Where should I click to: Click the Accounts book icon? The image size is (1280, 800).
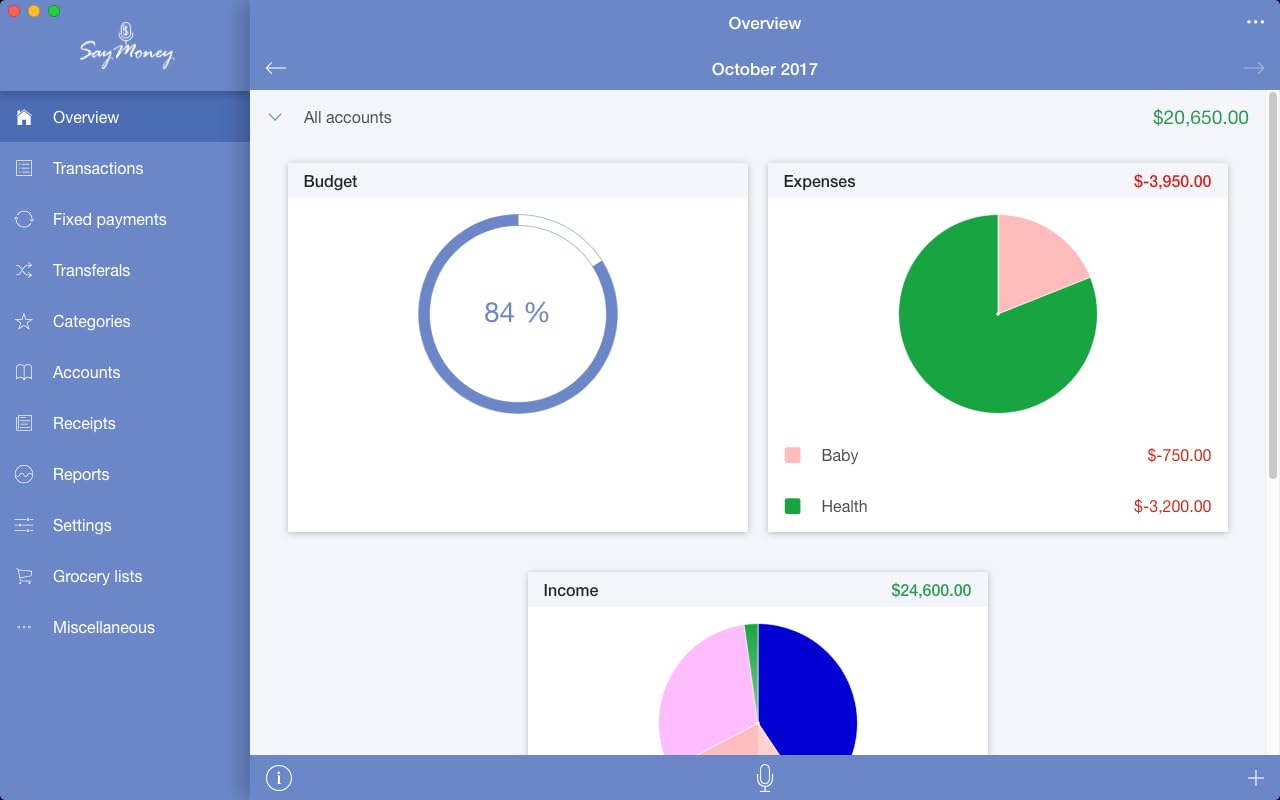(25, 372)
